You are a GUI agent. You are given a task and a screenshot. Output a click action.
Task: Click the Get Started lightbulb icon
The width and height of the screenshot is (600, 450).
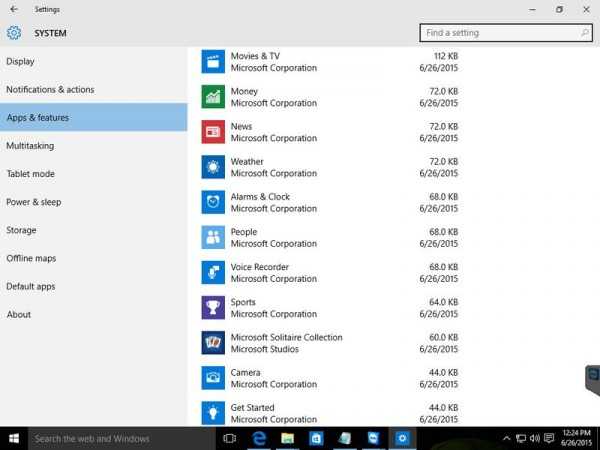[213, 413]
